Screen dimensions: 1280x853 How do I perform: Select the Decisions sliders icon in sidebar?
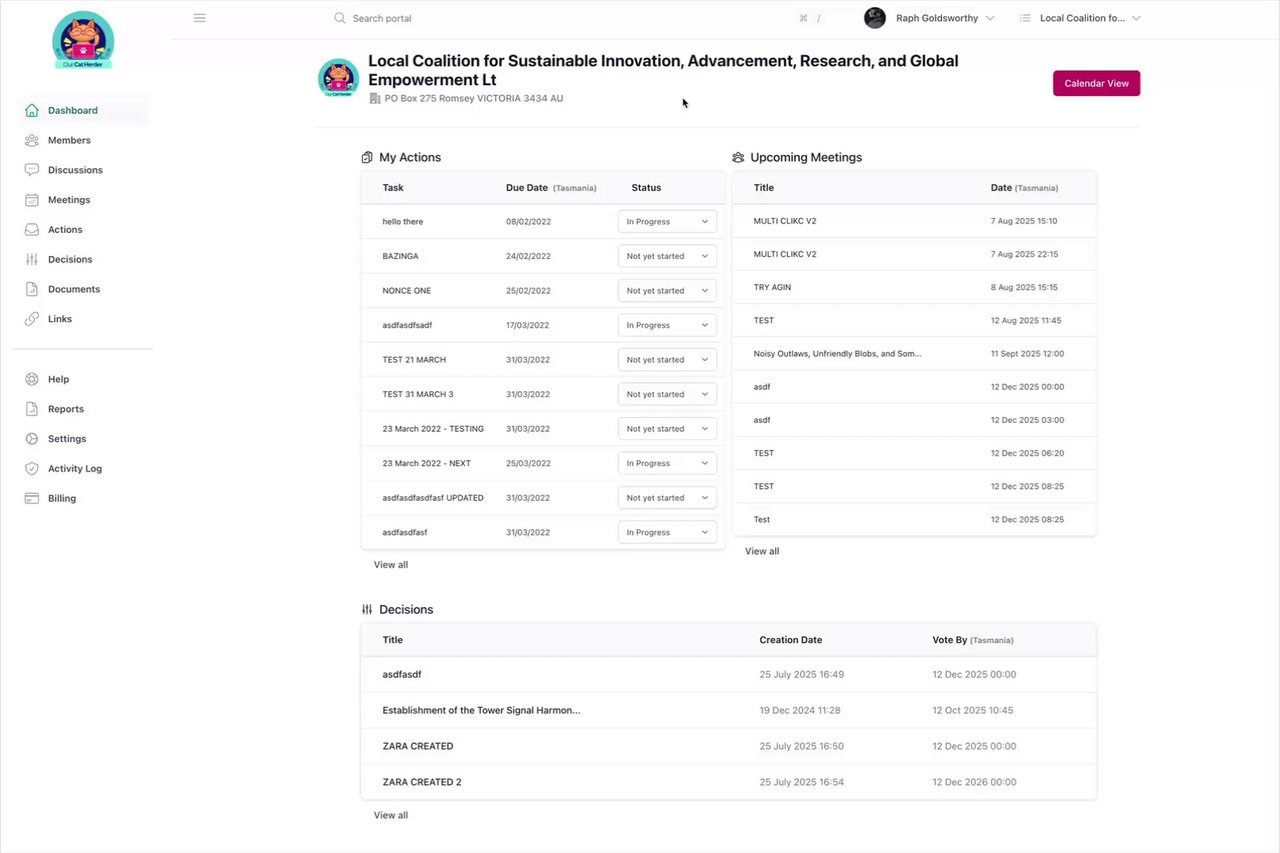point(32,259)
